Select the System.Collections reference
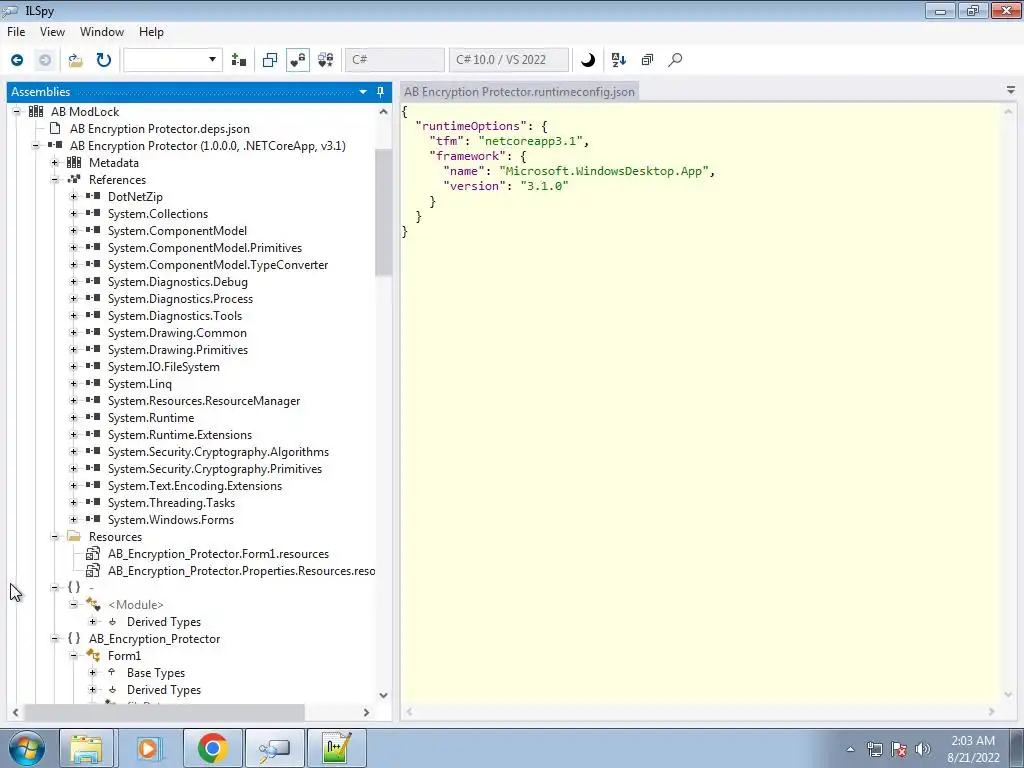Viewport: 1024px width, 768px height. pyautogui.click(x=158, y=214)
